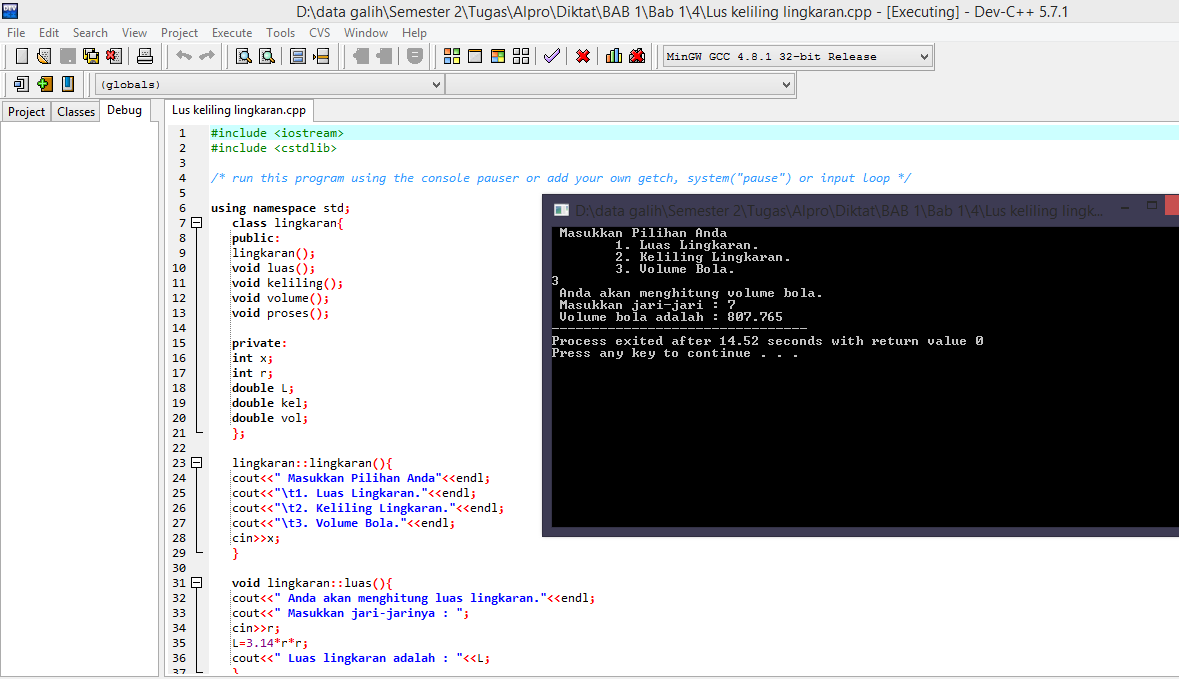Click the Compile icon with four colored squares
The width and height of the screenshot is (1179, 679).
(x=452, y=56)
